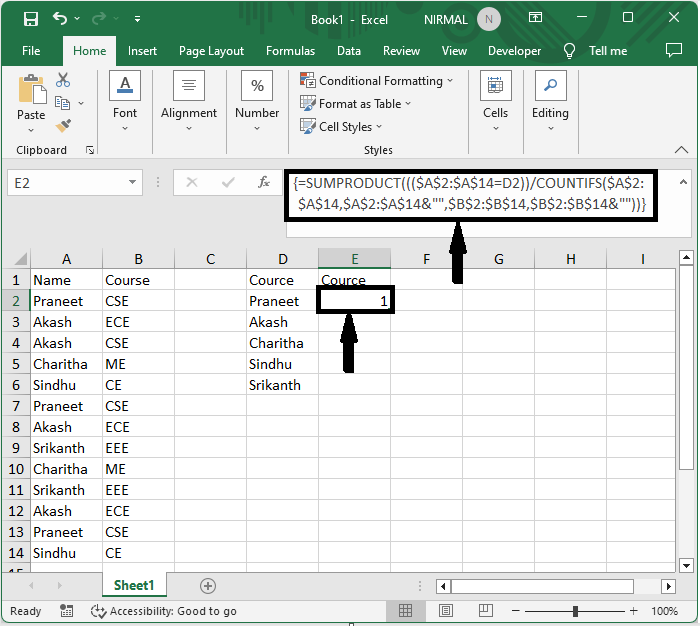This screenshot has height=626, width=700.
Task: Click the Undo arrow icon
Action: [60, 18]
